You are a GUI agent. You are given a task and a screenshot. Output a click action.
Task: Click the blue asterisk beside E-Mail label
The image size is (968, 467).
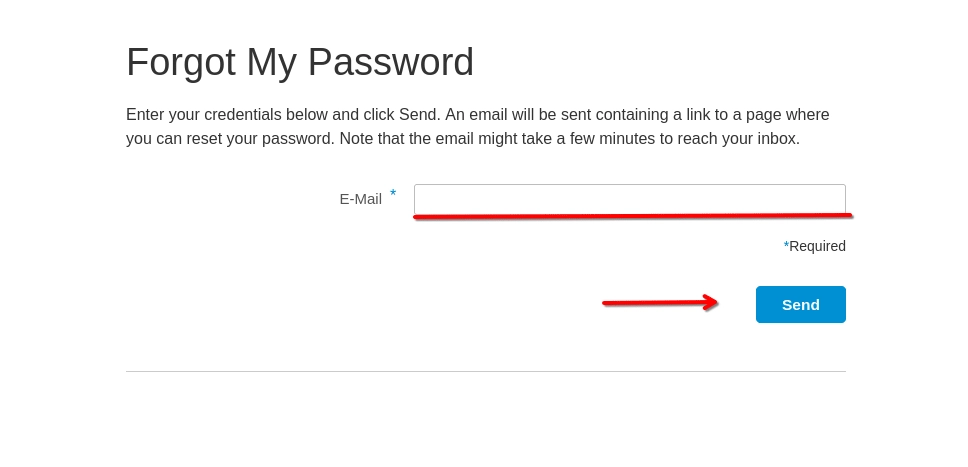pyautogui.click(x=393, y=194)
